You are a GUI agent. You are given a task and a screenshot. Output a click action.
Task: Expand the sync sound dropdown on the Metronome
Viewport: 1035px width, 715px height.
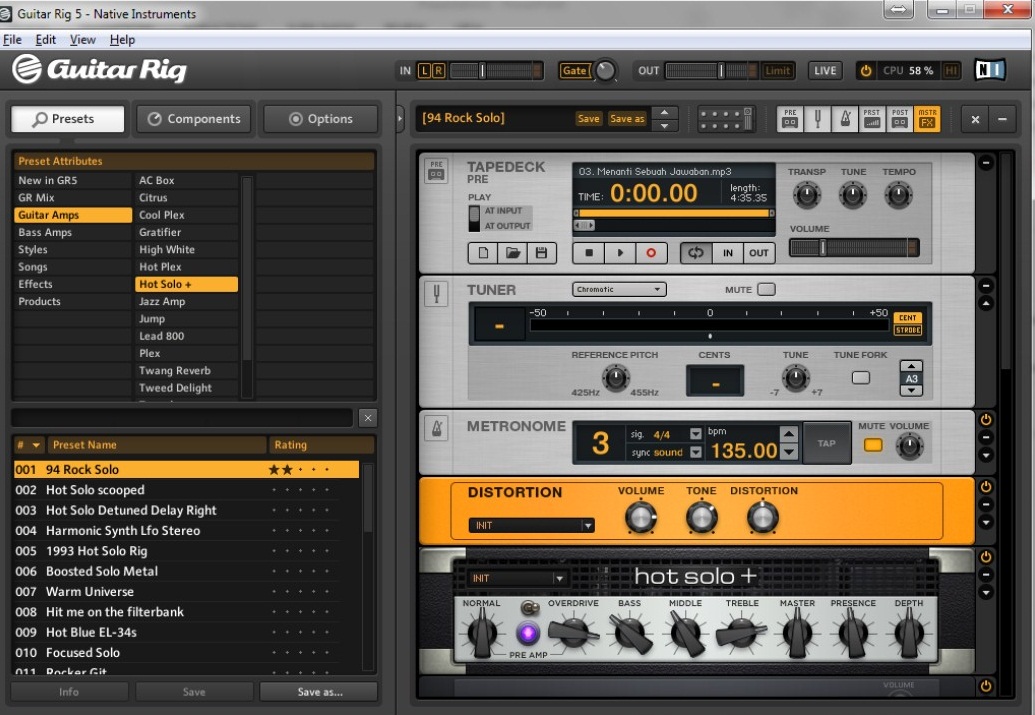(x=696, y=451)
